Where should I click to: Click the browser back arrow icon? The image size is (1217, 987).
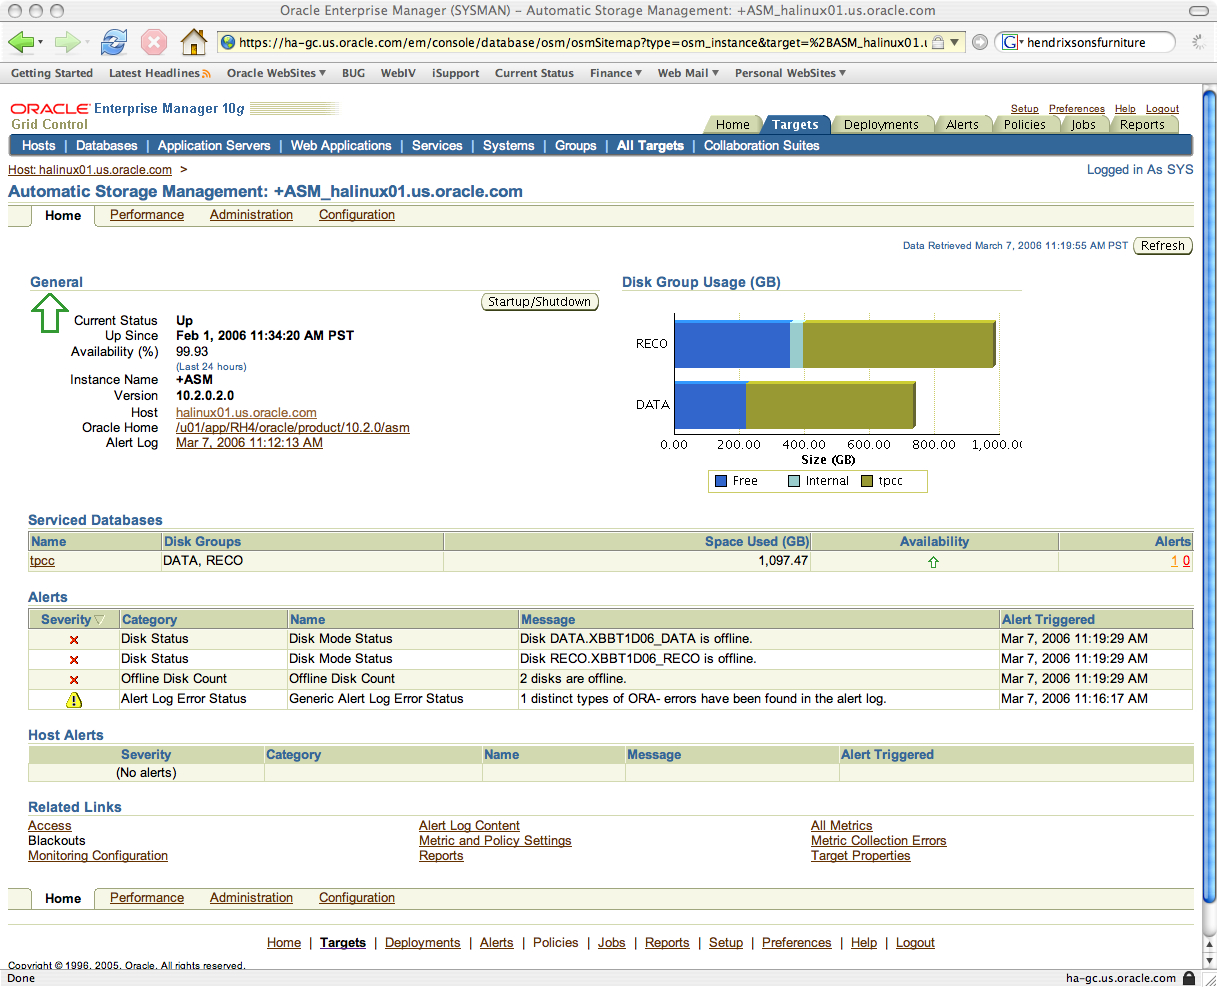coord(21,42)
